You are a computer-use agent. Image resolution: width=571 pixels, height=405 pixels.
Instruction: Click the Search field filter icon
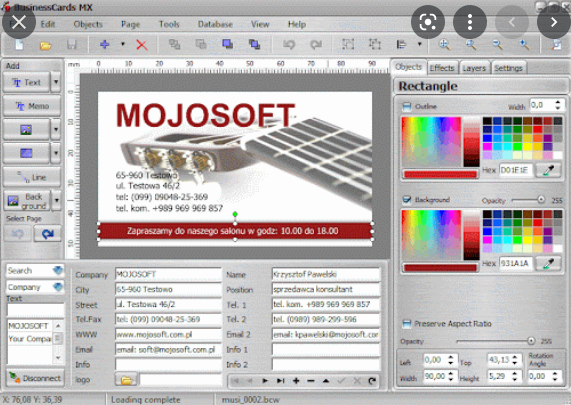pos(58,271)
